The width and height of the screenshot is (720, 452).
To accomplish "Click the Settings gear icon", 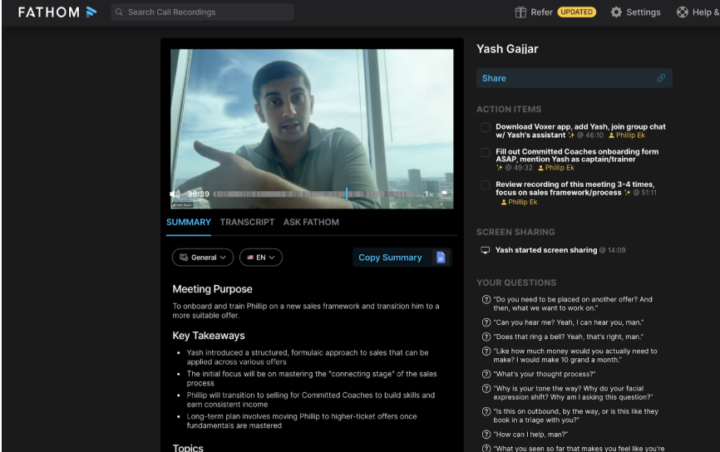I will click(x=616, y=12).
